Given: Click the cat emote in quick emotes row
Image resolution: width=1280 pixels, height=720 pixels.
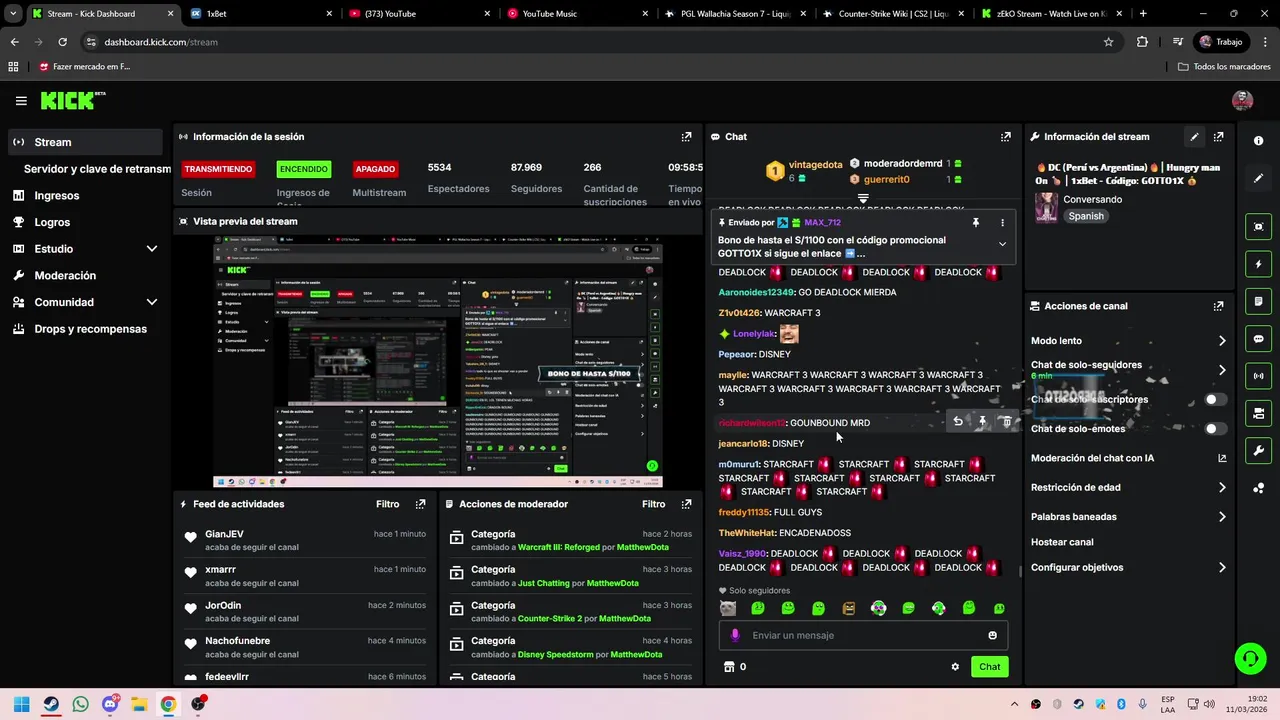Looking at the screenshot, I should click(x=728, y=608).
